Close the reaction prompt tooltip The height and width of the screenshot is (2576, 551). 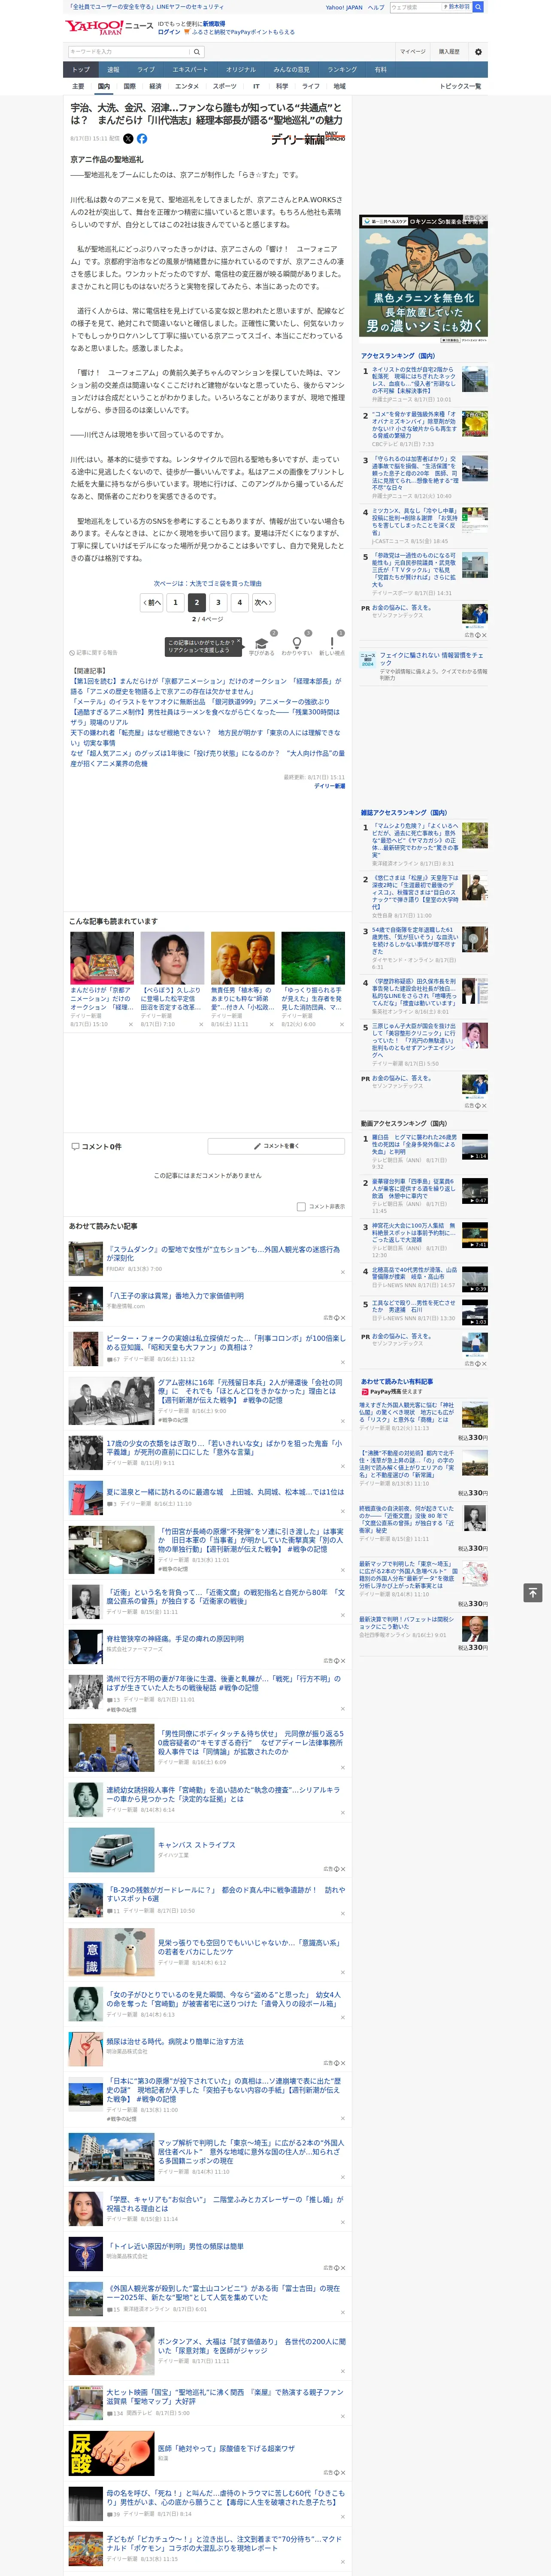click(x=240, y=642)
